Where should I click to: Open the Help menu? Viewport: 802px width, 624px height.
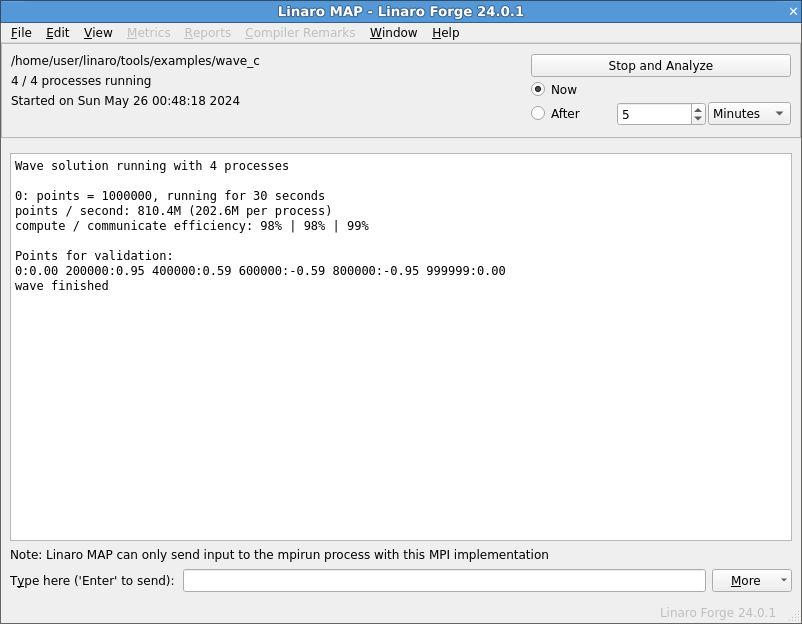tap(445, 33)
